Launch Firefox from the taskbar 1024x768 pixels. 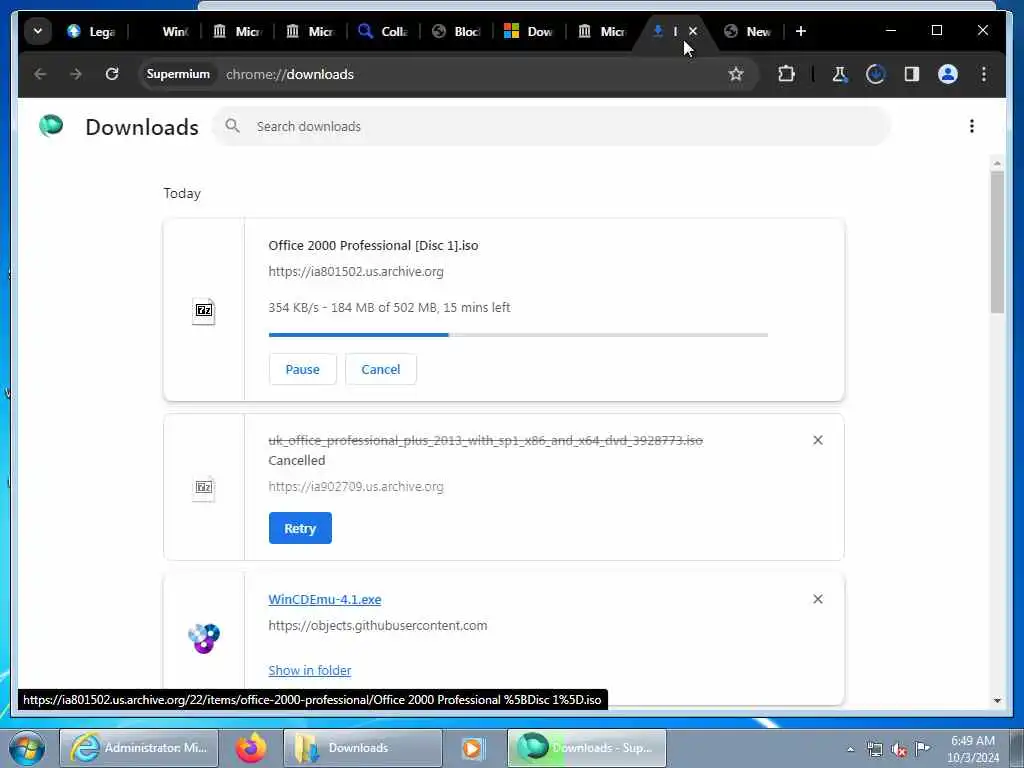coord(251,748)
